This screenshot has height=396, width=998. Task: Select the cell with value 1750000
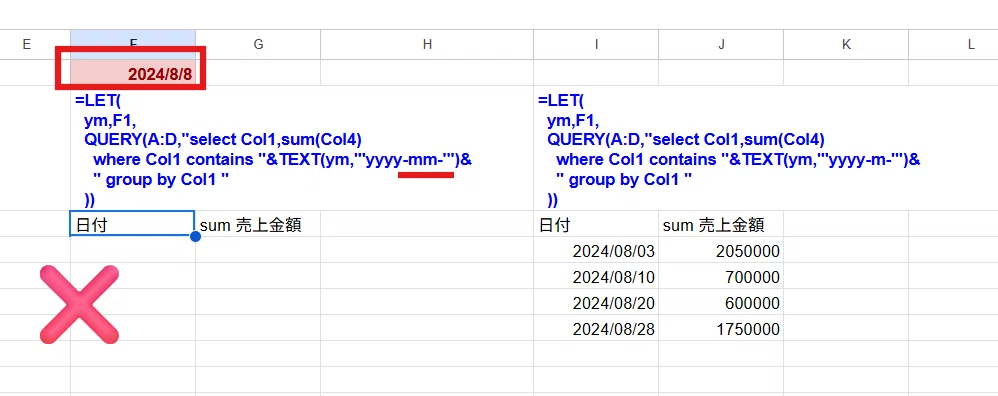[x=721, y=329]
